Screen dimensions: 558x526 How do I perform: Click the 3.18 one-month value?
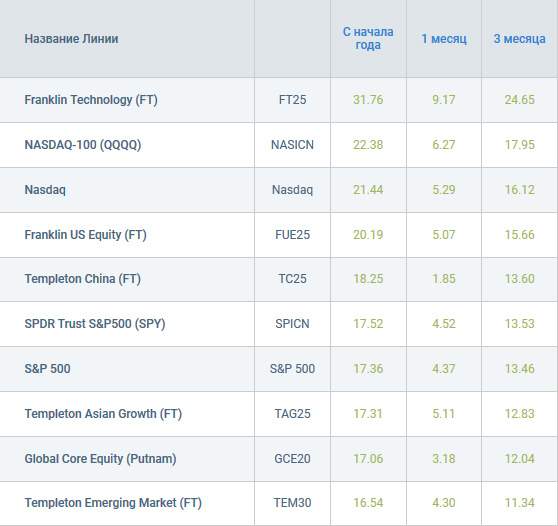coord(444,459)
